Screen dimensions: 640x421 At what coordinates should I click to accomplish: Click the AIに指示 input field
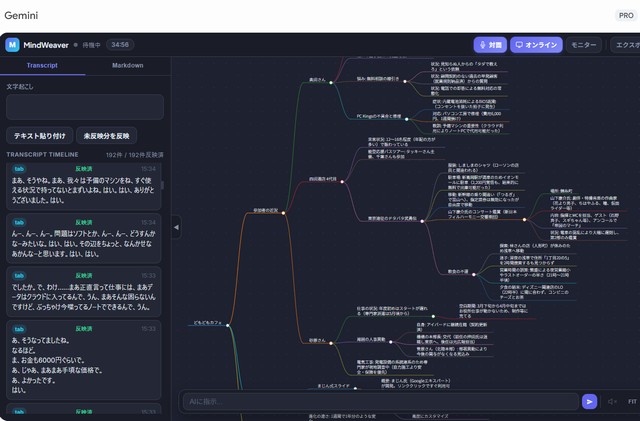pyautogui.click(x=380, y=401)
